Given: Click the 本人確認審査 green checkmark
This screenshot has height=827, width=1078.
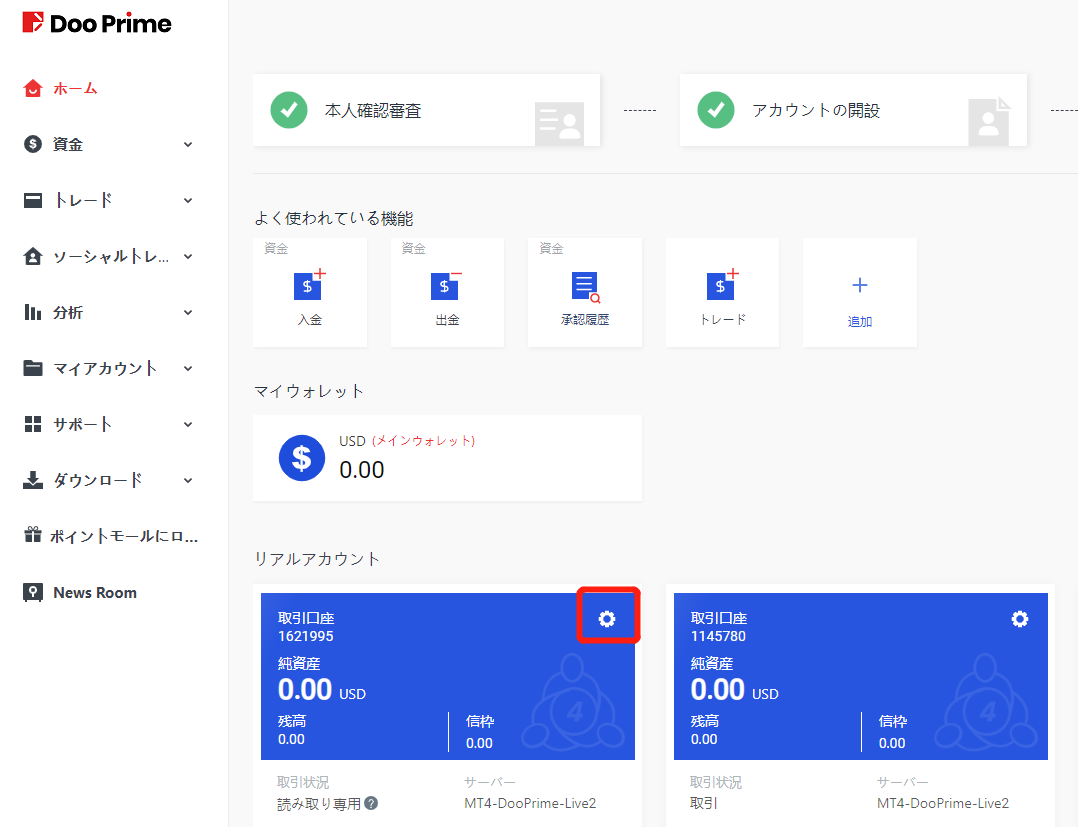Looking at the screenshot, I should pyautogui.click(x=289, y=110).
